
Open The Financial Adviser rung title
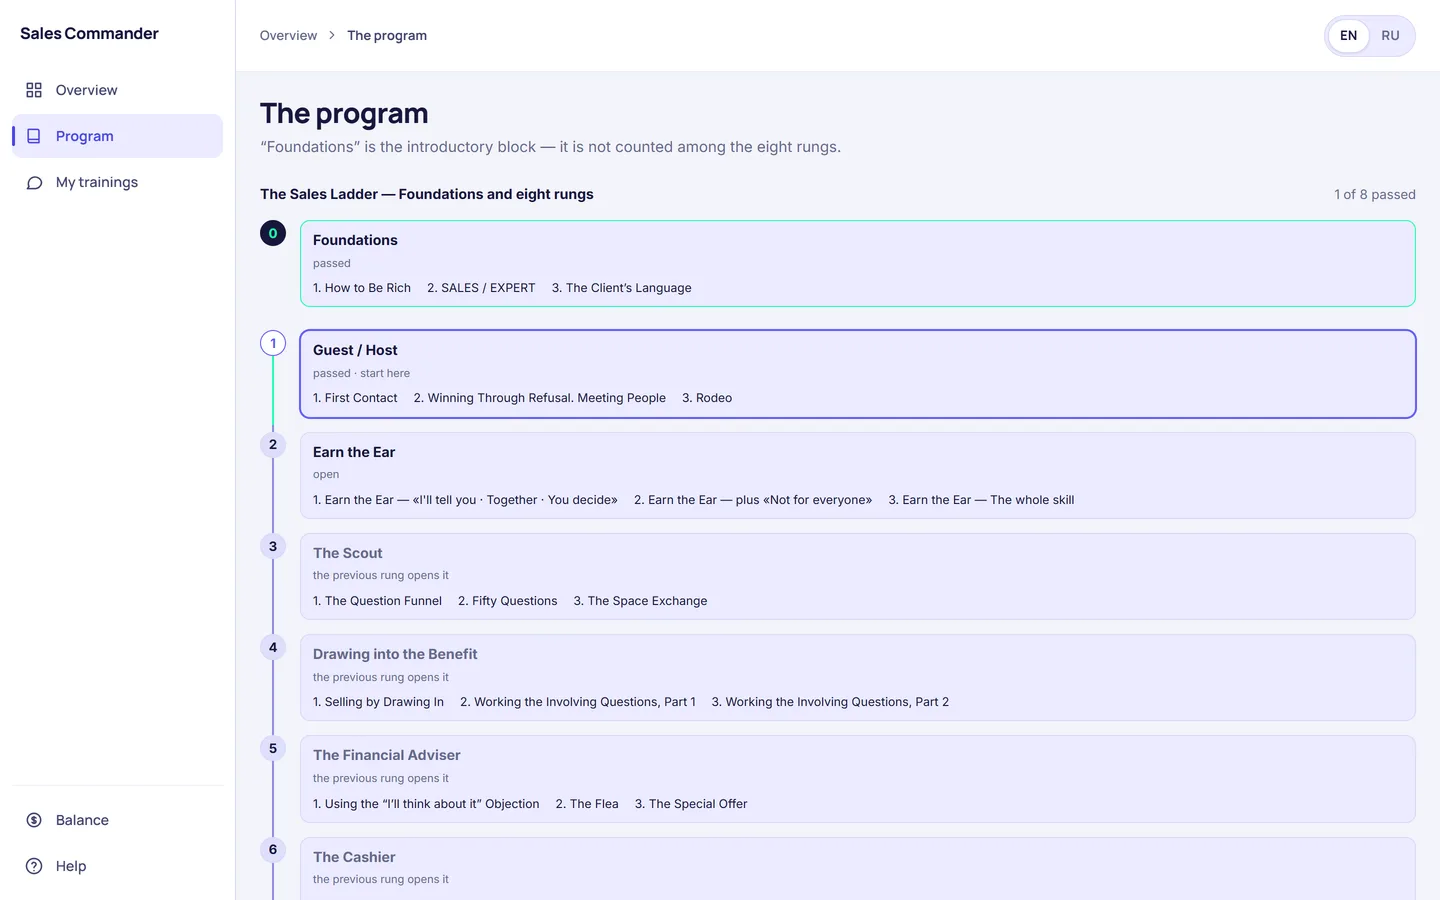(x=387, y=755)
